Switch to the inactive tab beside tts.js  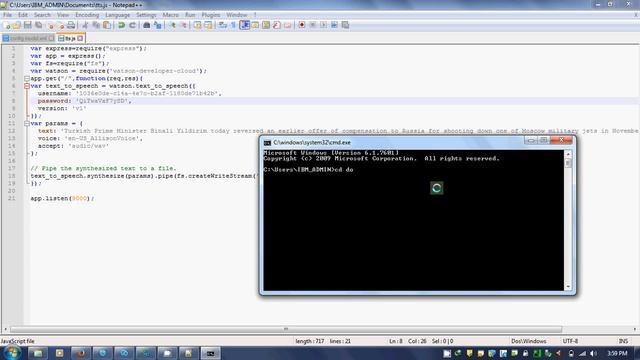[28, 38]
